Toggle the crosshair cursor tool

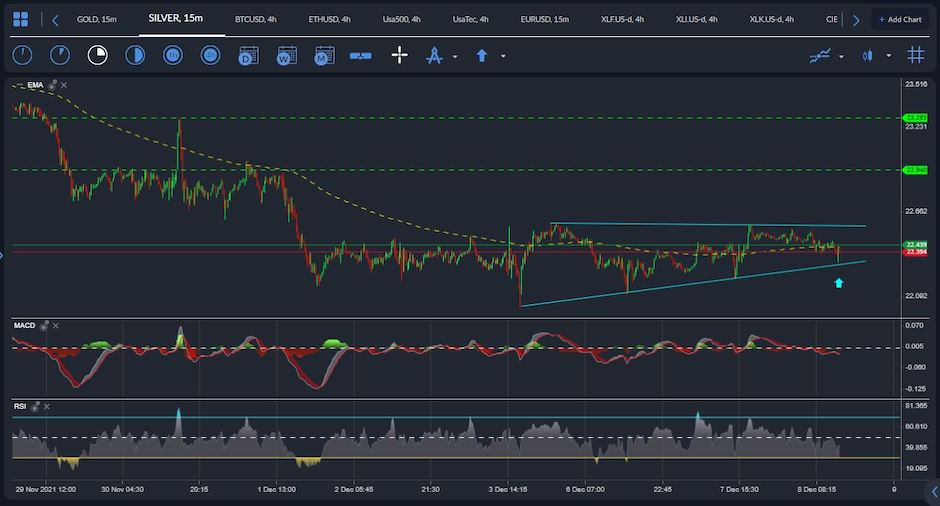(x=399, y=55)
